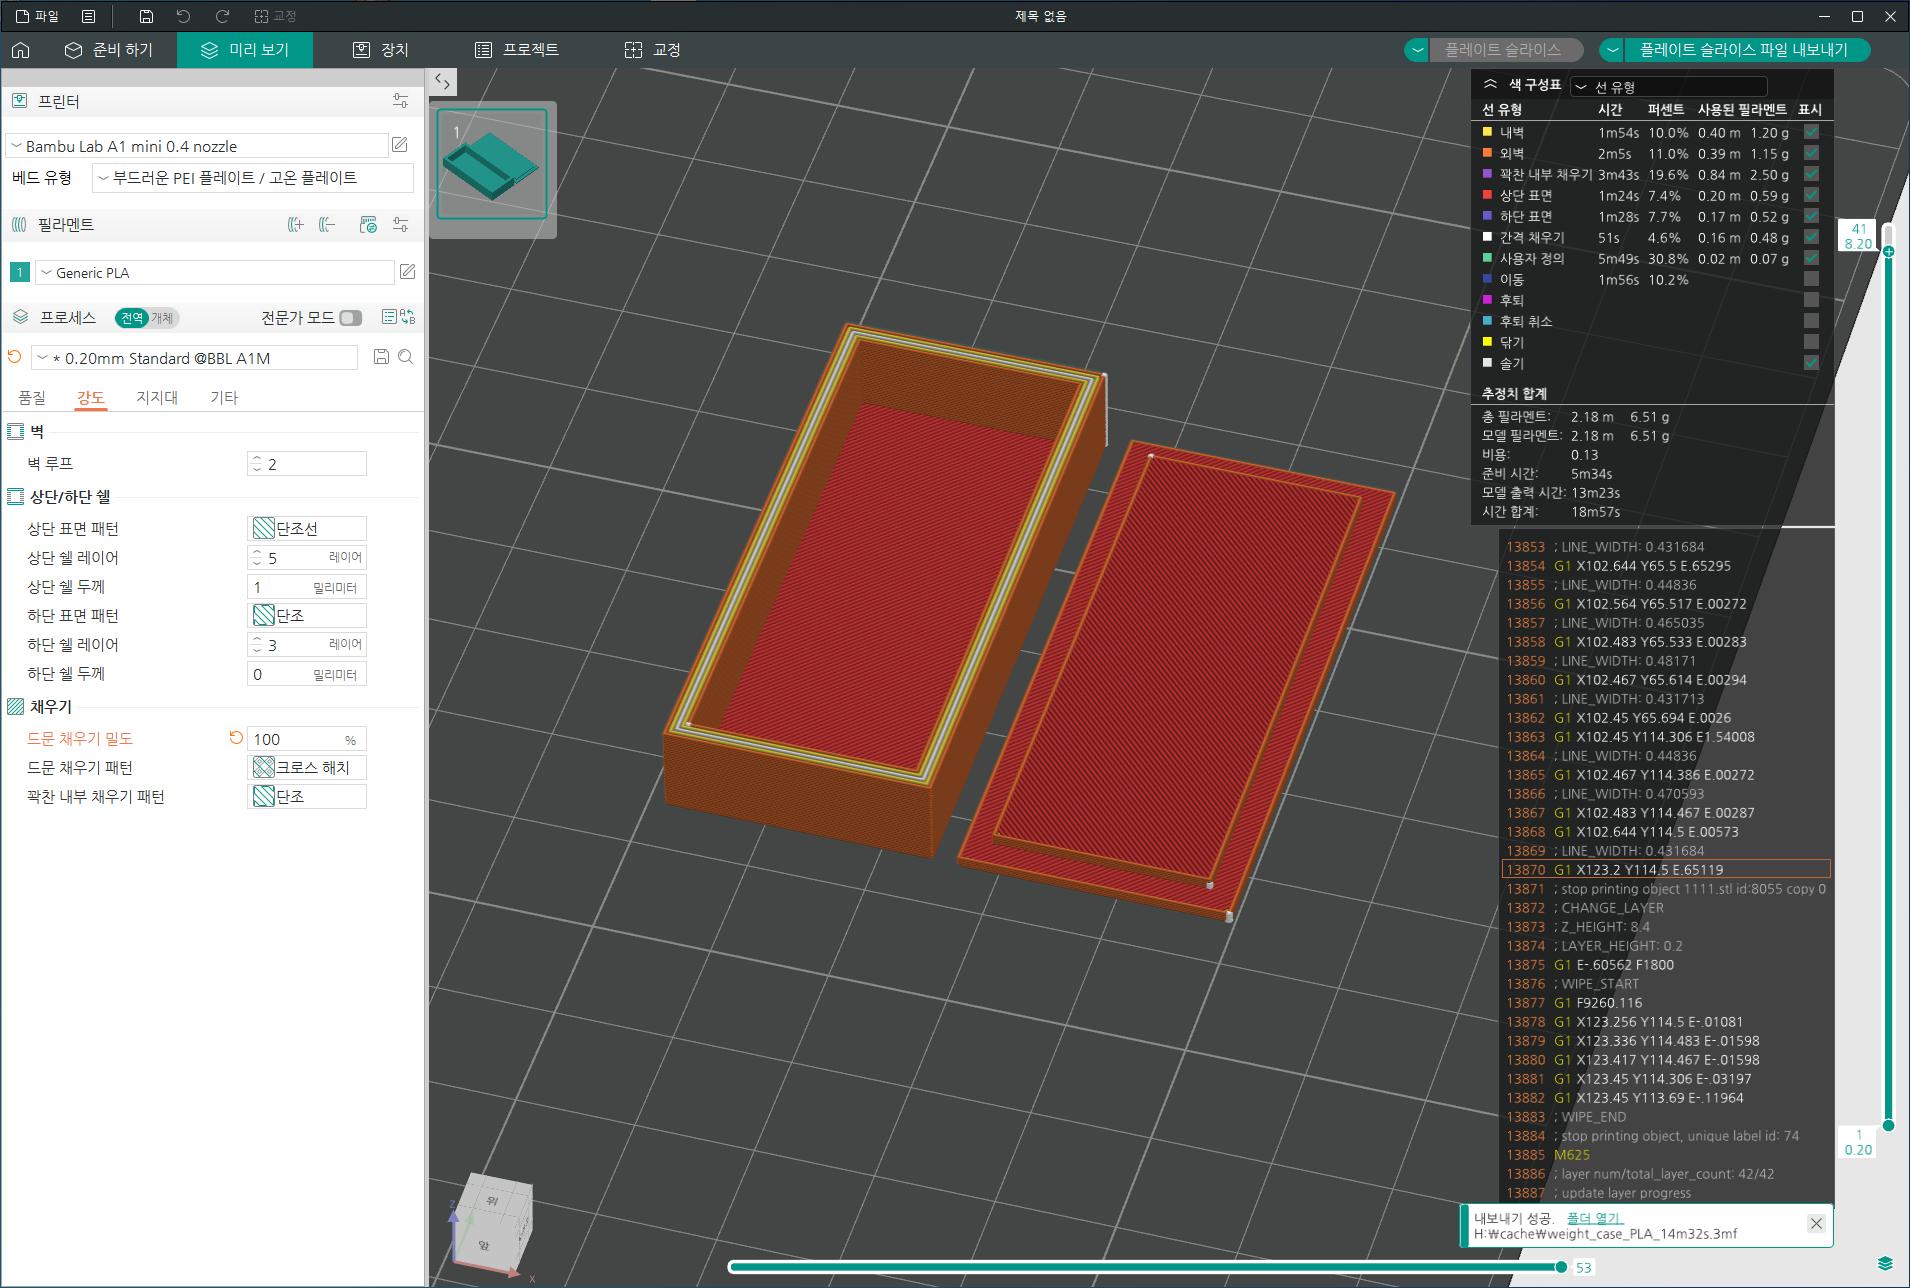Toggle 전문가 모드 switch
The height and width of the screenshot is (1288, 1910).
[x=350, y=318]
